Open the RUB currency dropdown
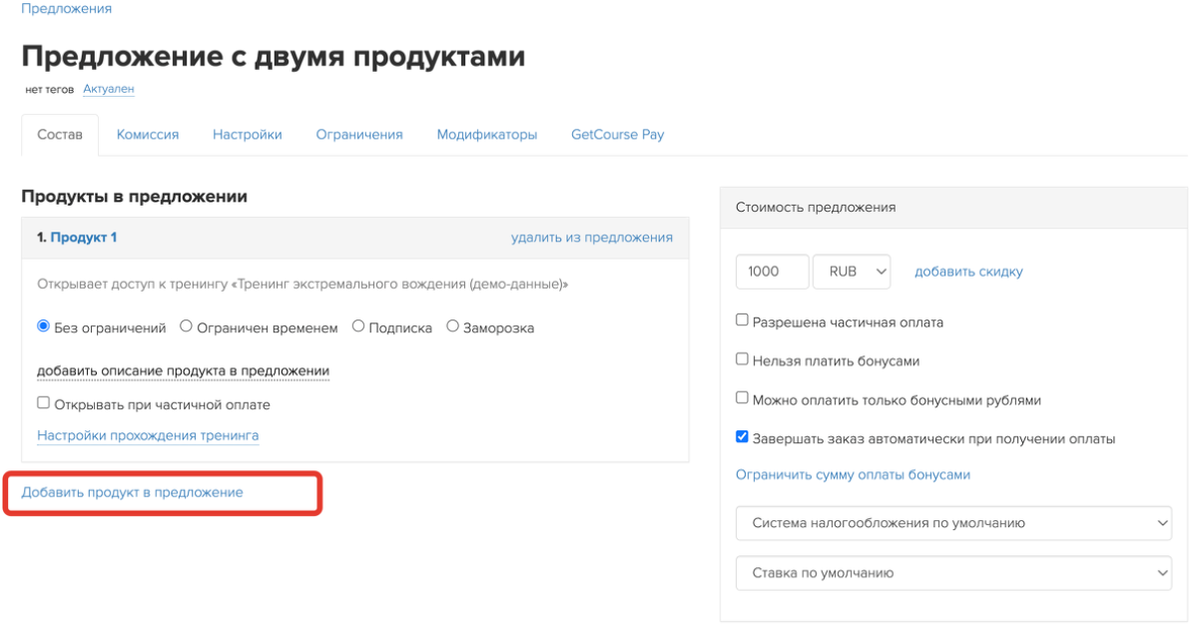The image size is (1200, 632). tap(852, 272)
